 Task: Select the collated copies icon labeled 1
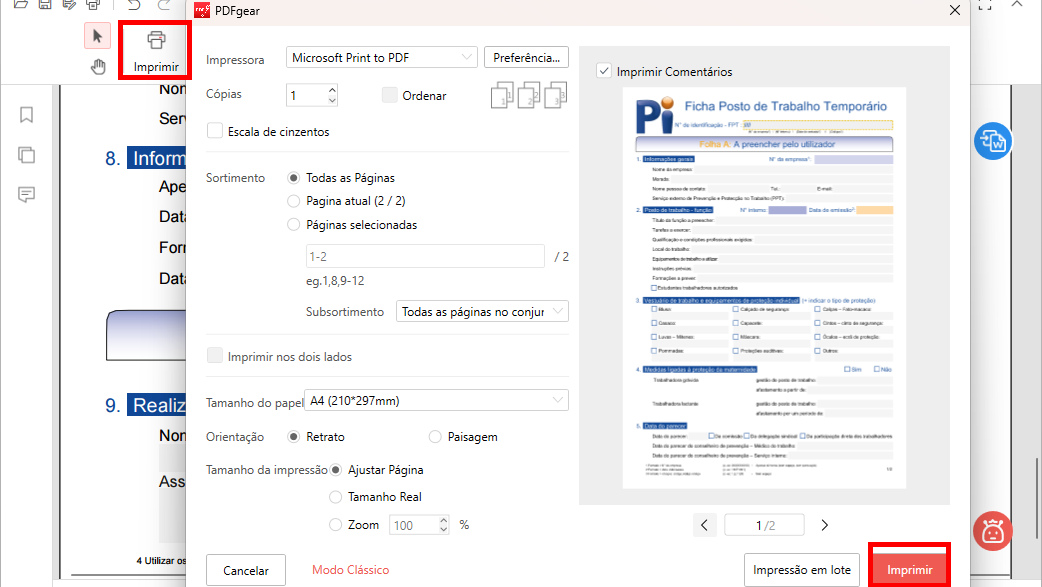(502, 94)
